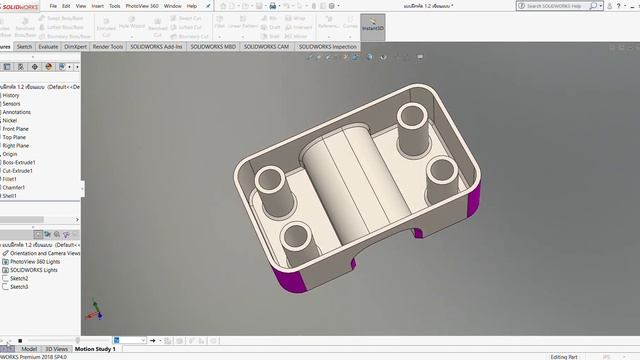Toggle the Sketch3 checkbox in motion tree

5,287
